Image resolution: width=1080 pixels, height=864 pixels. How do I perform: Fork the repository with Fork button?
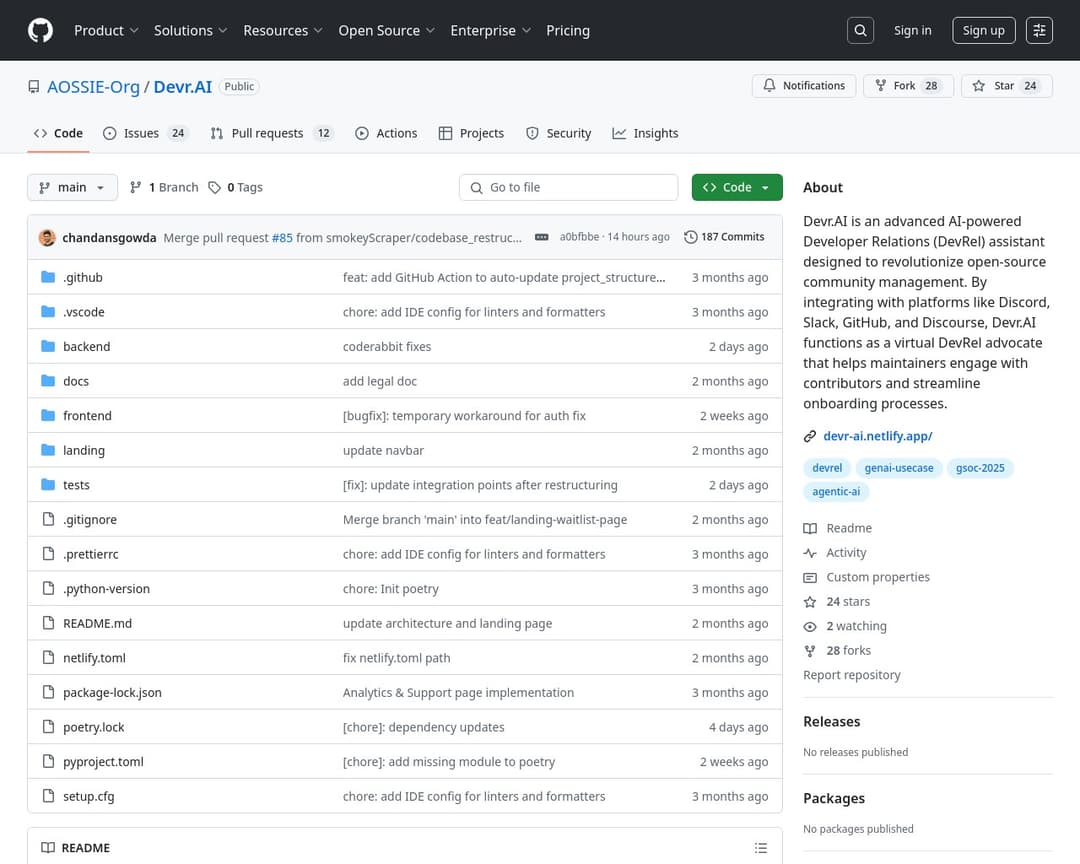point(908,85)
